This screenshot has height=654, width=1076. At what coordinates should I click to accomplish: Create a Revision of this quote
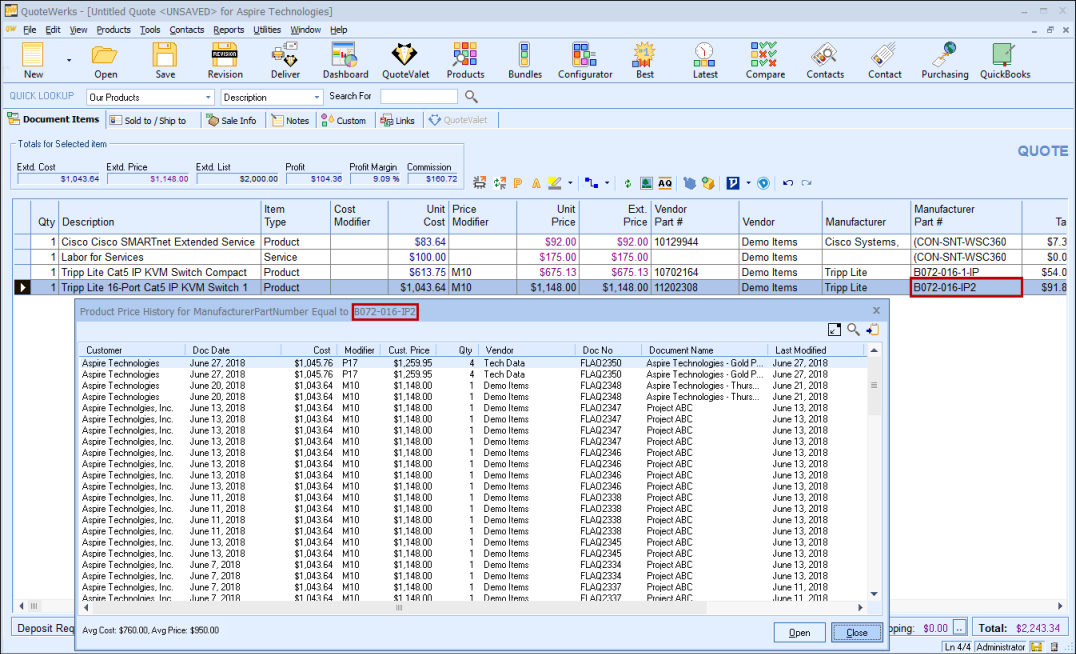pyautogui.click(x=224, y=60)
